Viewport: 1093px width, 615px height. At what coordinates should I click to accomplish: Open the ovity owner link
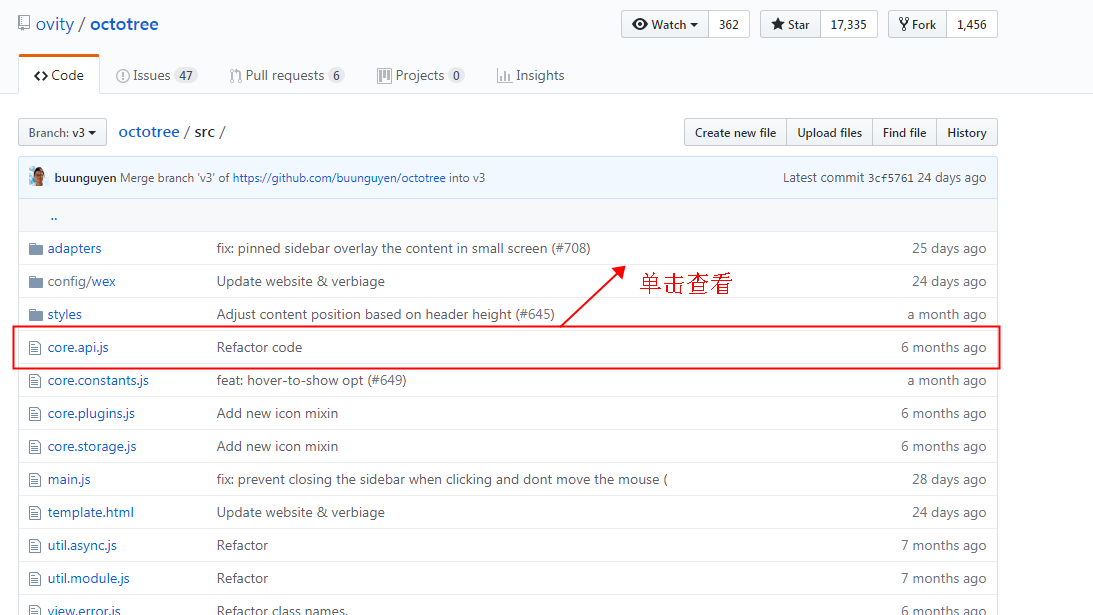point(54,24)
